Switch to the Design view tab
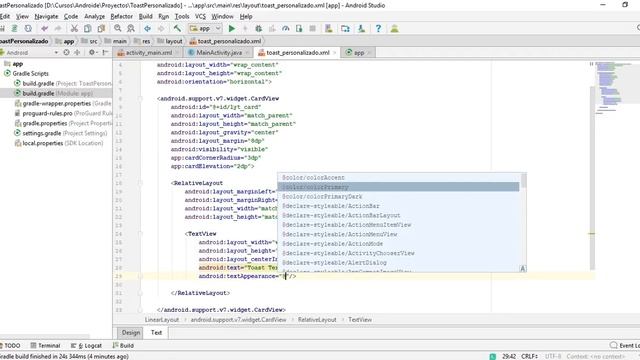Viewport: 640px width, 360px height. (x=131, y=333)
